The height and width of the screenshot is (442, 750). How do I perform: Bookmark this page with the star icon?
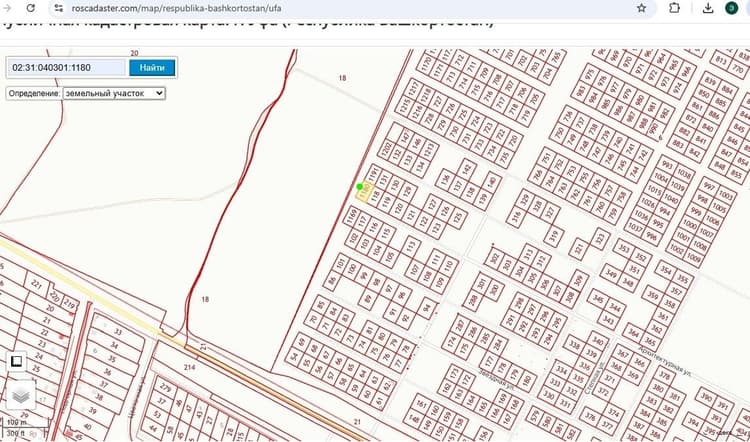click(x=641, y=8)
